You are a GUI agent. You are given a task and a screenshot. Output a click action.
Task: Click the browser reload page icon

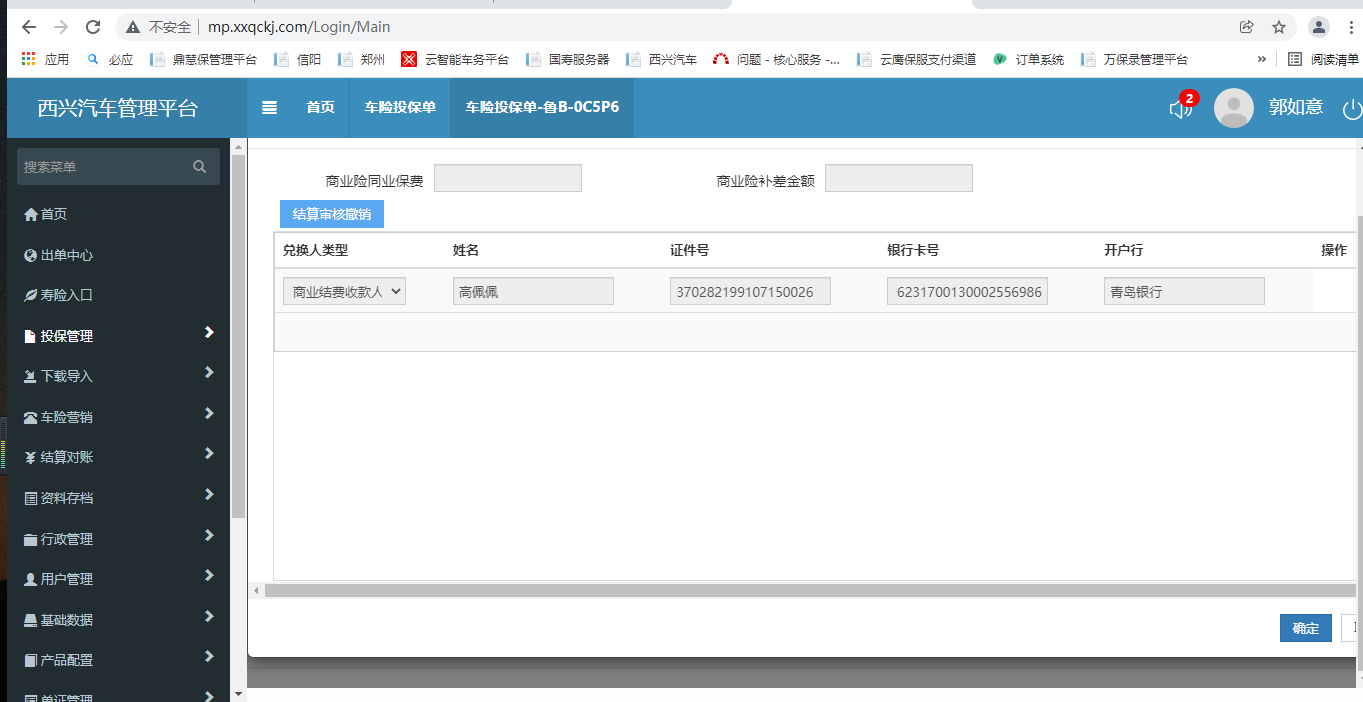tap(93, 27)
